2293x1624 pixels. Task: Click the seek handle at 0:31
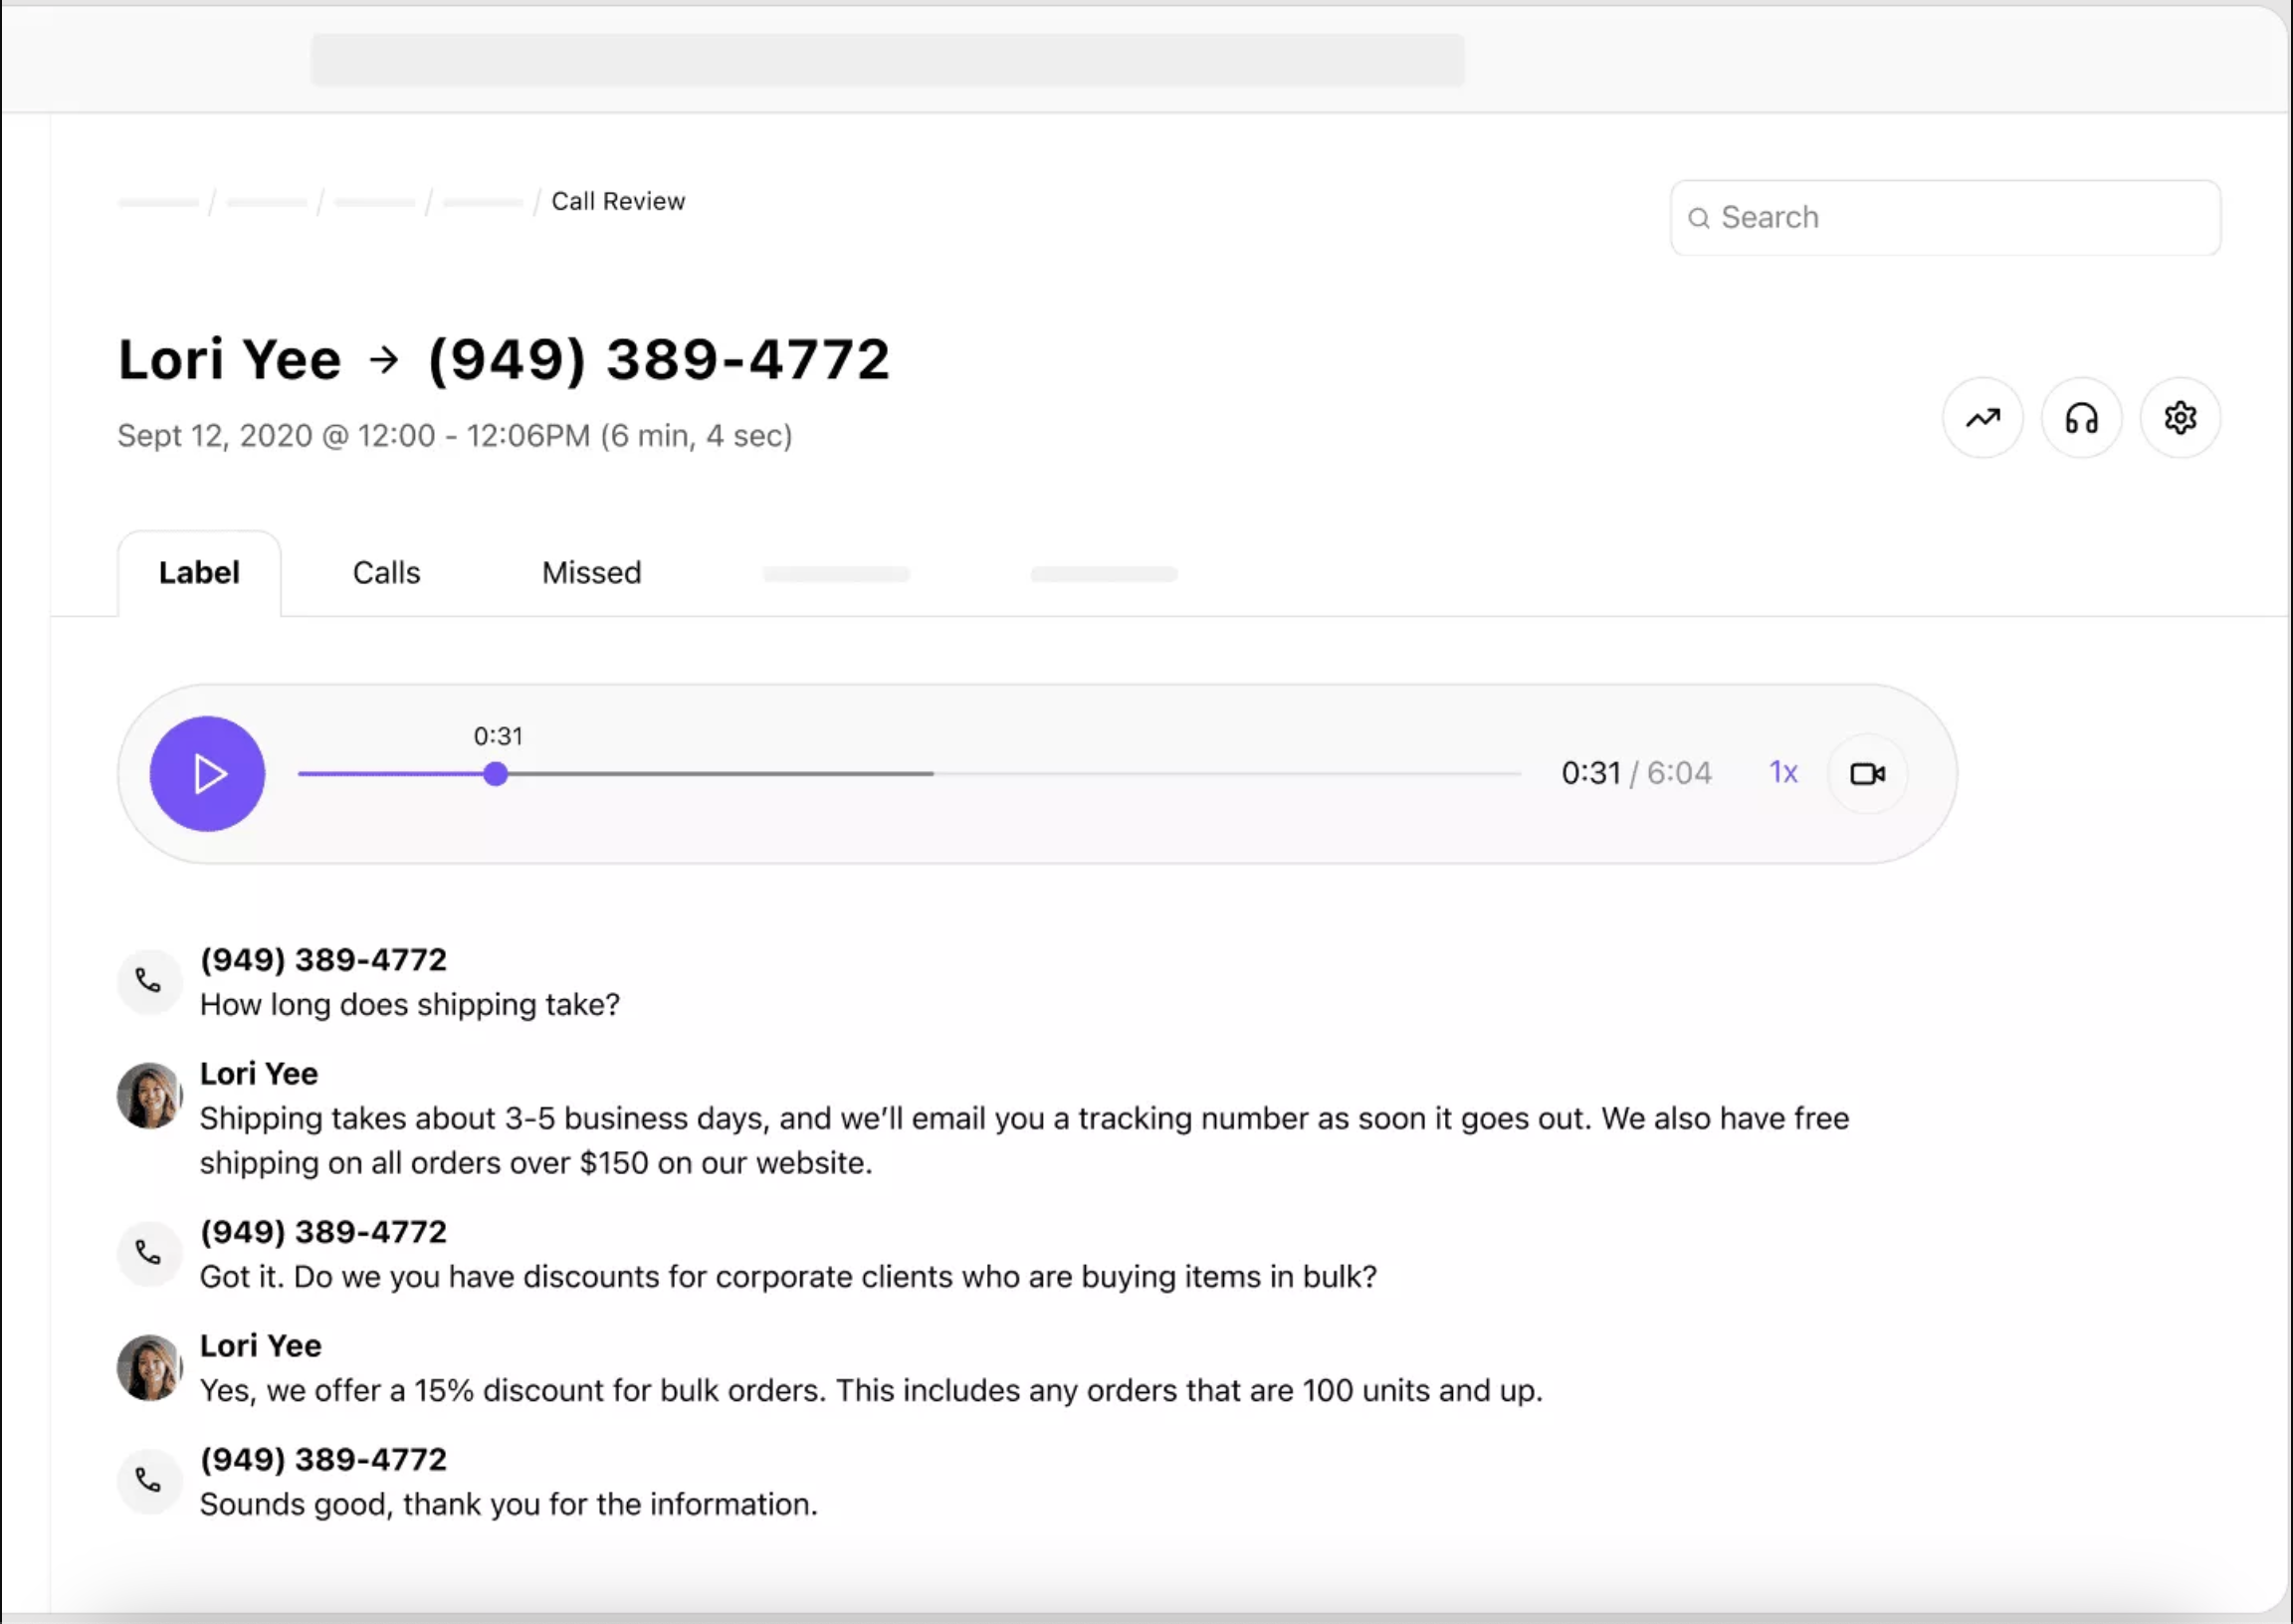(495, 774)
